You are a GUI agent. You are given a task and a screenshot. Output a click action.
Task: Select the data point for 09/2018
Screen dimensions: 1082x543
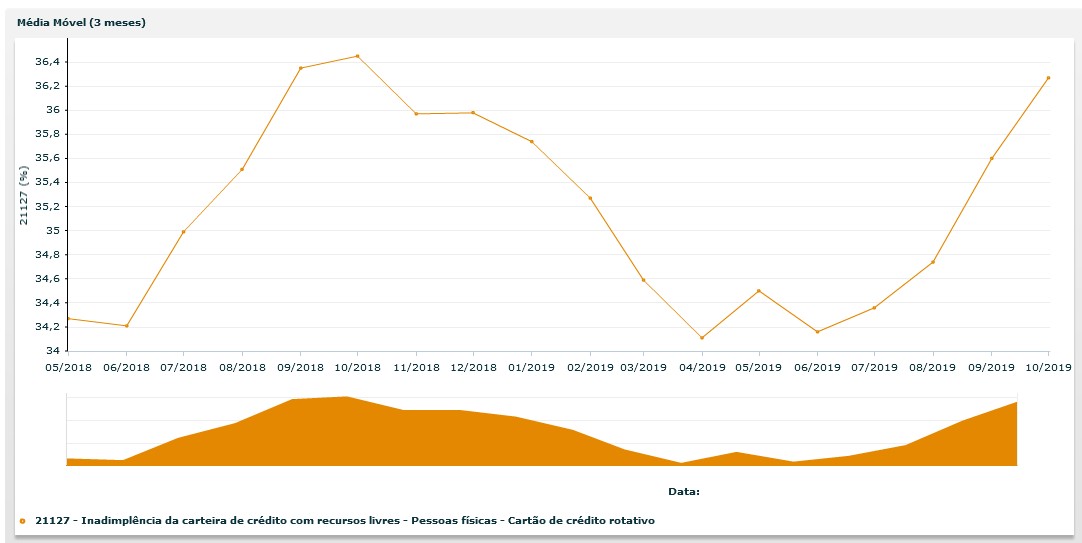coord(300,68)
